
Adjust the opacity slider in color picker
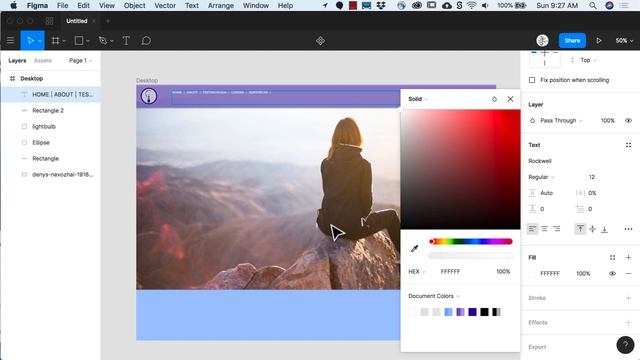click(471, 256)
